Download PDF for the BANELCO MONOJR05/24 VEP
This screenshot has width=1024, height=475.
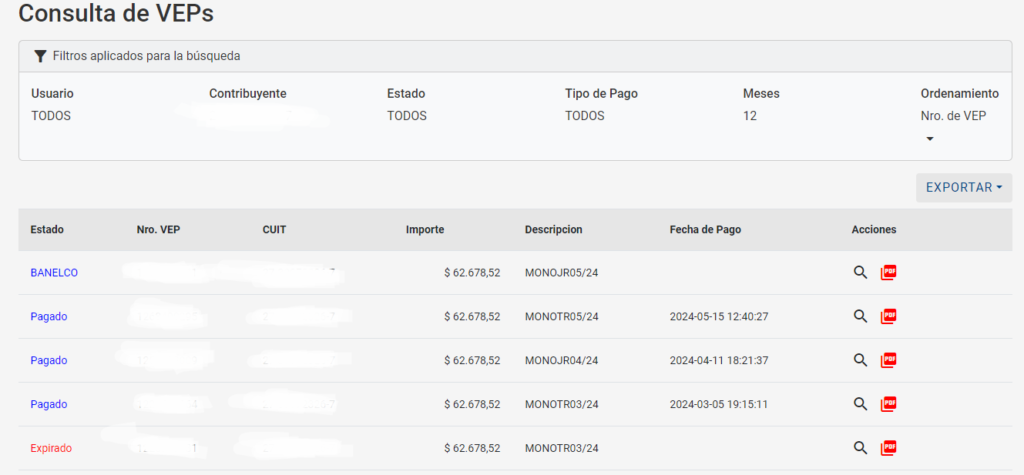pyautogui.click(x=888, y=273)
